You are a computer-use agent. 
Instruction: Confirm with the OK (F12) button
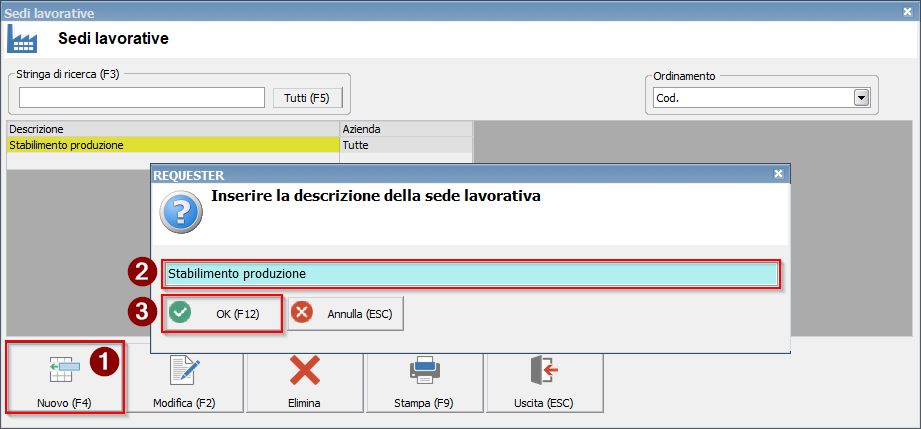[222, 314]
